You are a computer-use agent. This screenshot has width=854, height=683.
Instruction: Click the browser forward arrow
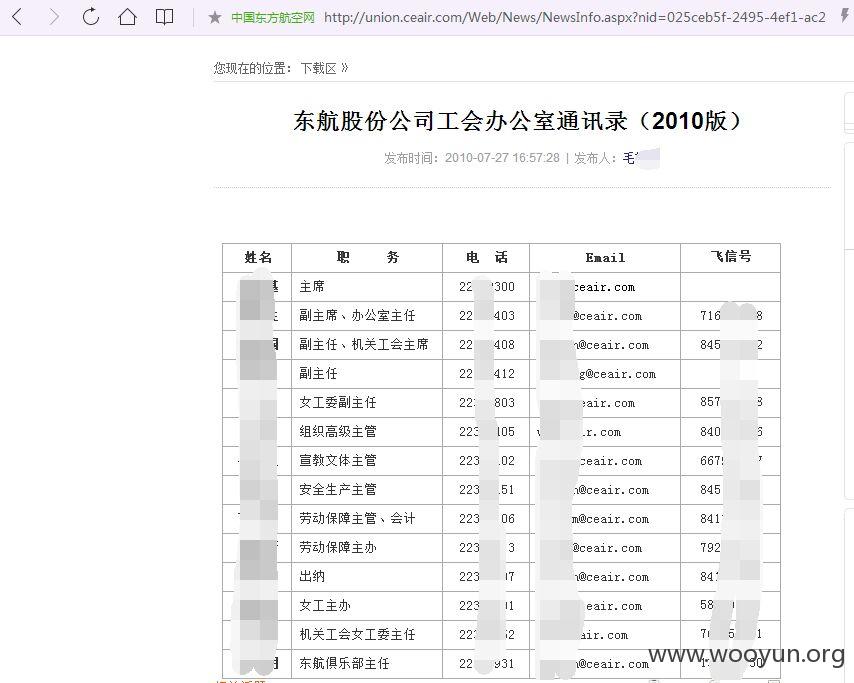[x=54, y=17]
